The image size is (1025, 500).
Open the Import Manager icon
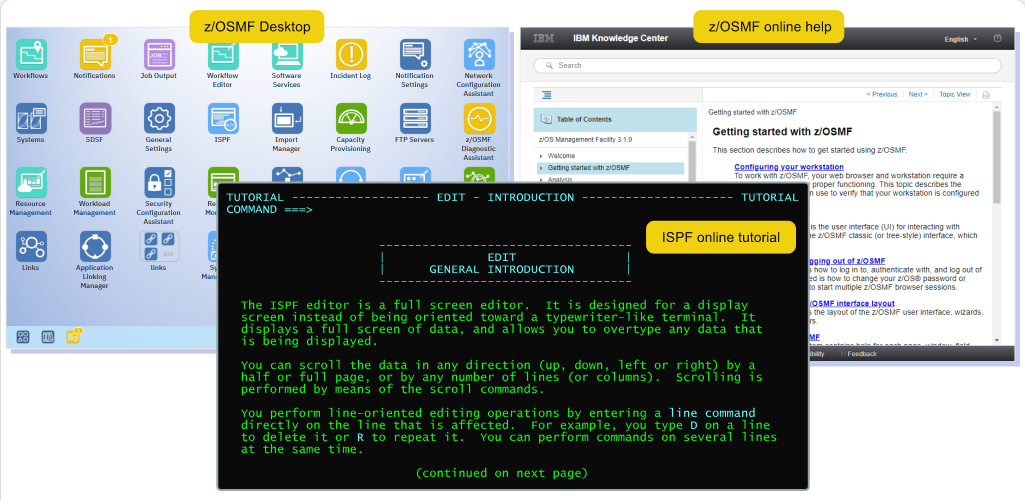pos(287,118)
